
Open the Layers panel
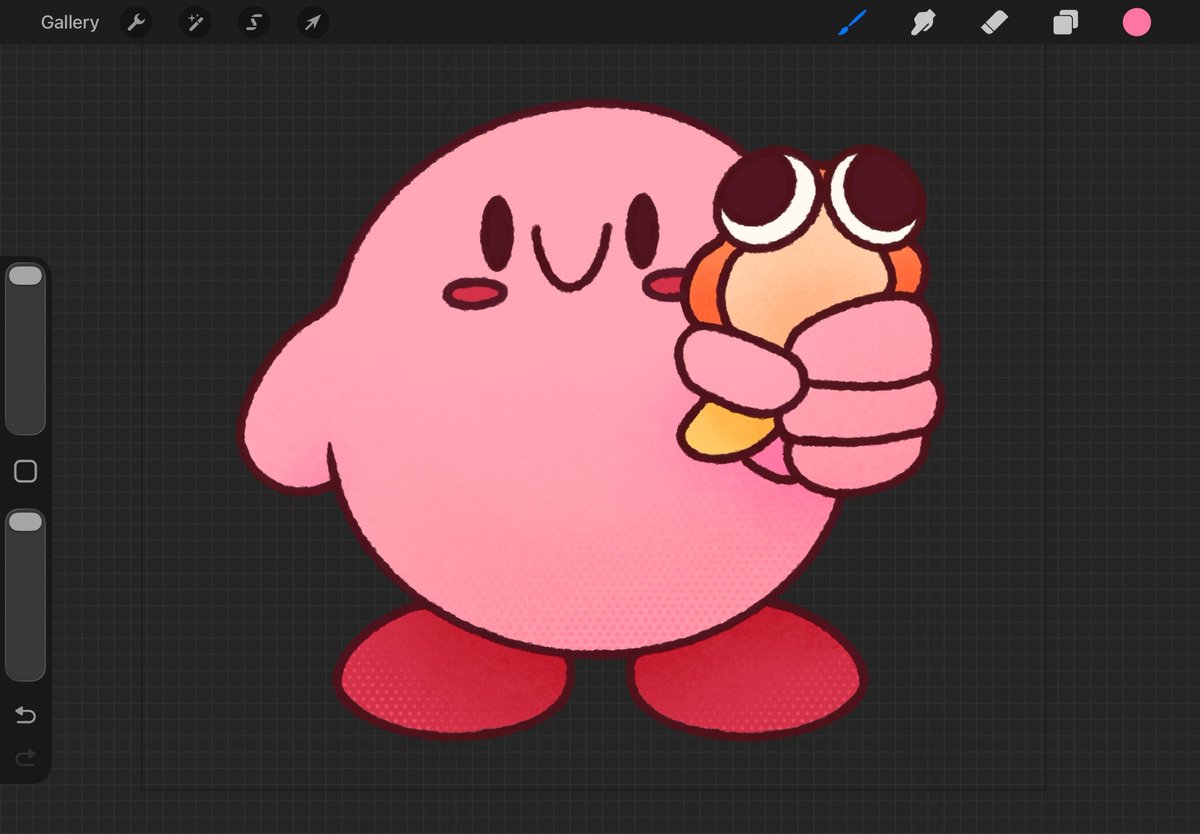(x=1066, y=22)
